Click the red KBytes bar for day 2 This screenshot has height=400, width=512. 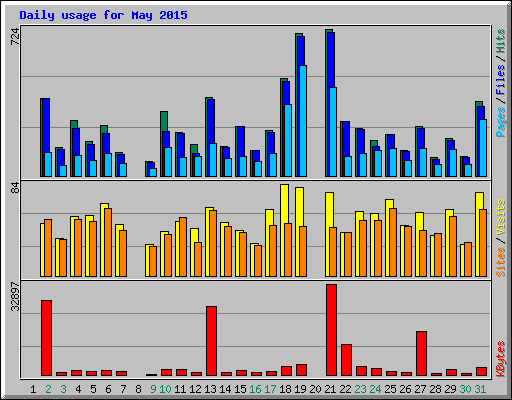pyautogui.click(x=46, y=338)
